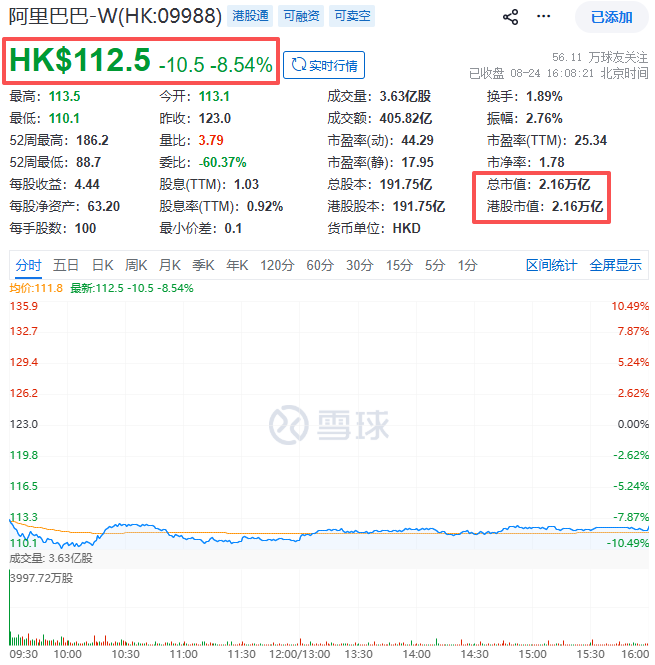Screen dimensions: 655x665
Task: Click the 市盈率(静) value 17.95
Action: [x=417, y=162]
